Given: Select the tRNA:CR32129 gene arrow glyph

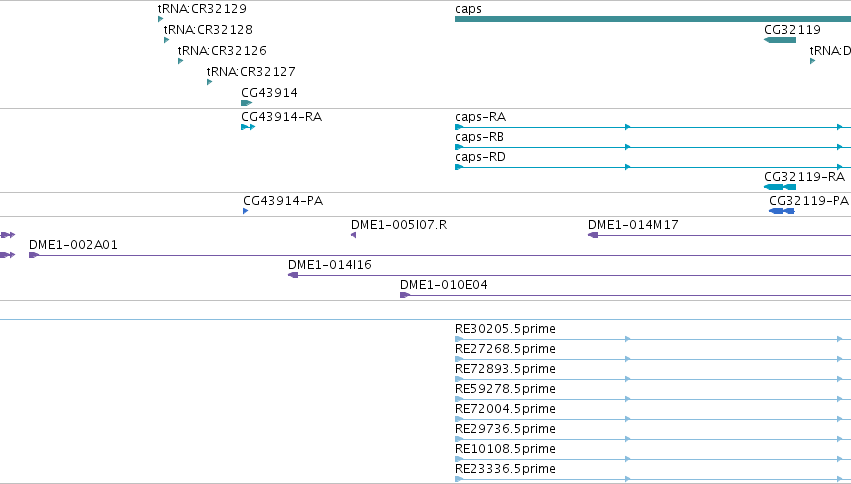Looking at the screenshot, I should (x=160, y=19).
